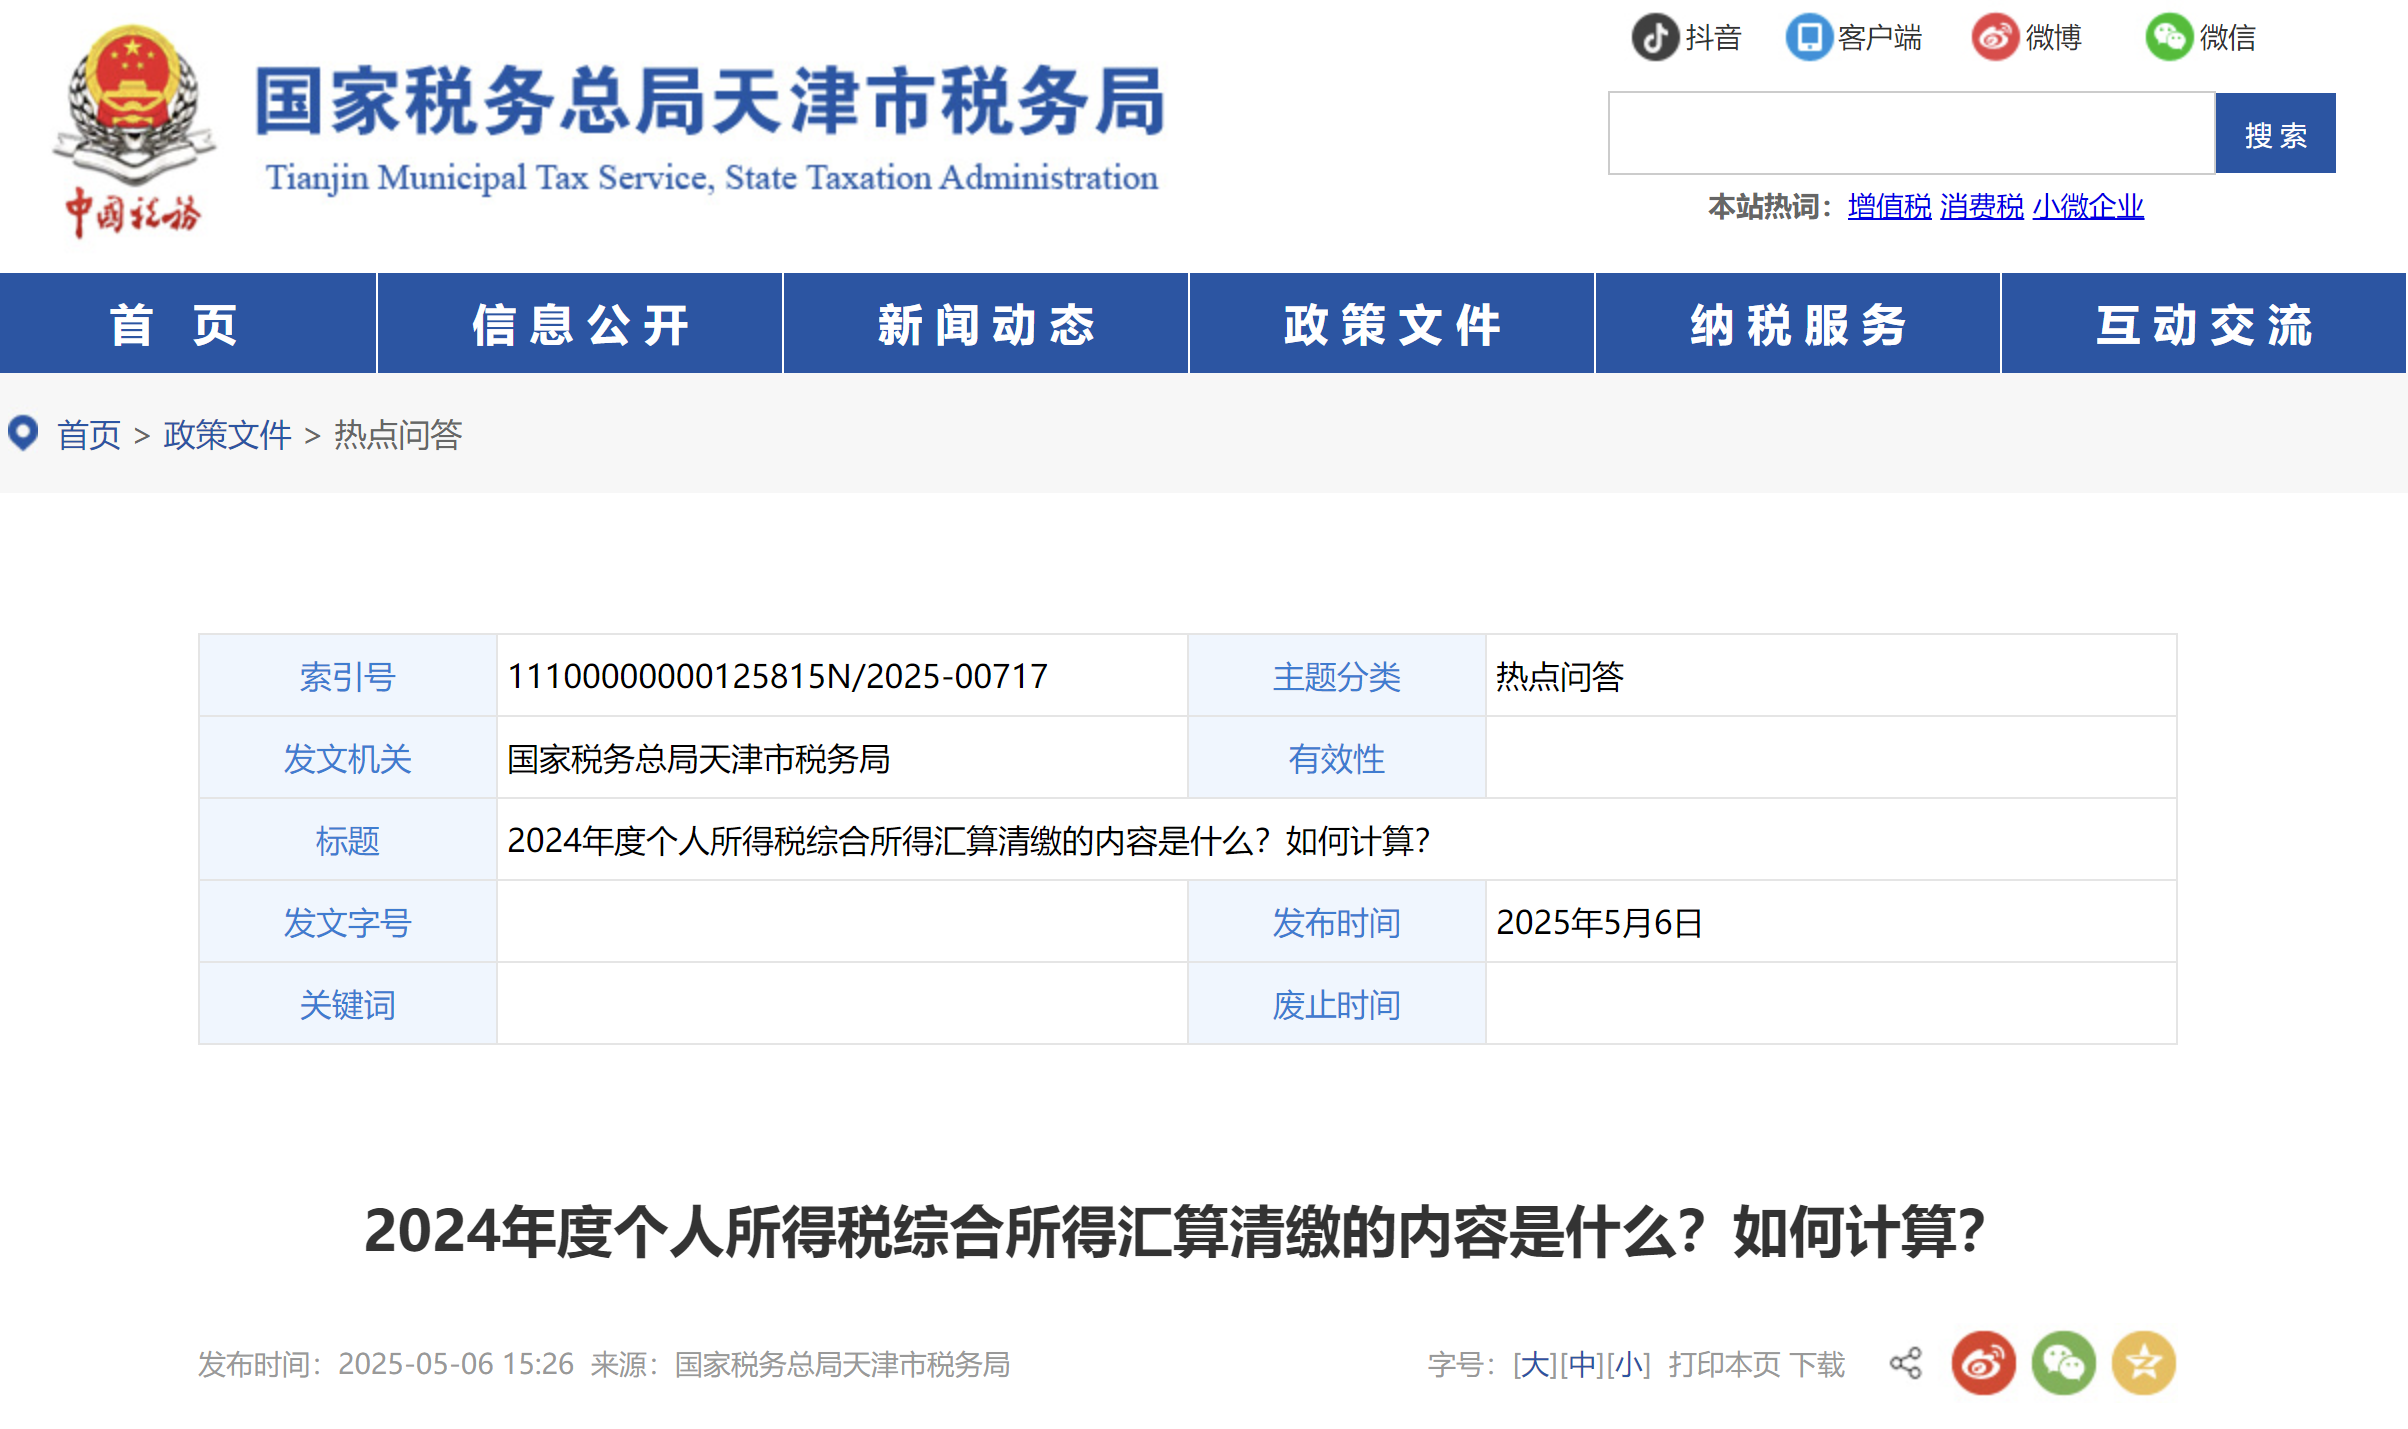This screenshot has height=1429, width=2408.
Task: Share article via red Weibo button
Action: pos(1983,1363)
